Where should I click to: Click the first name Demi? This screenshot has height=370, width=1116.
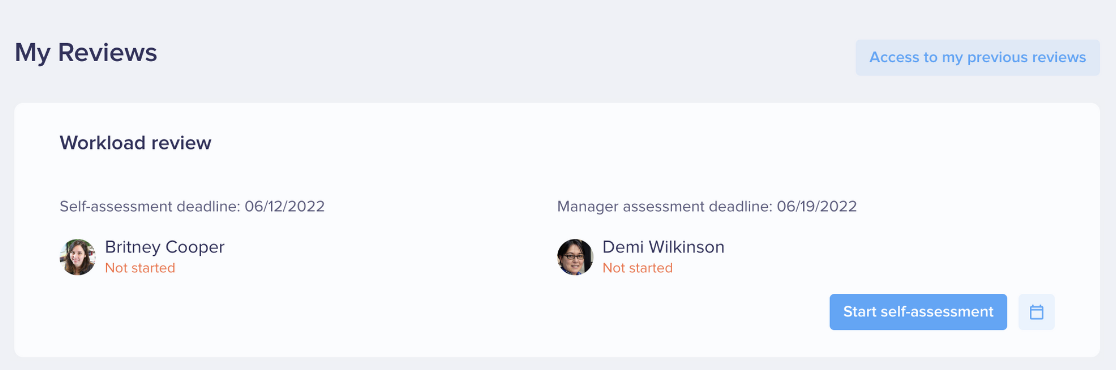click(620, 247)
